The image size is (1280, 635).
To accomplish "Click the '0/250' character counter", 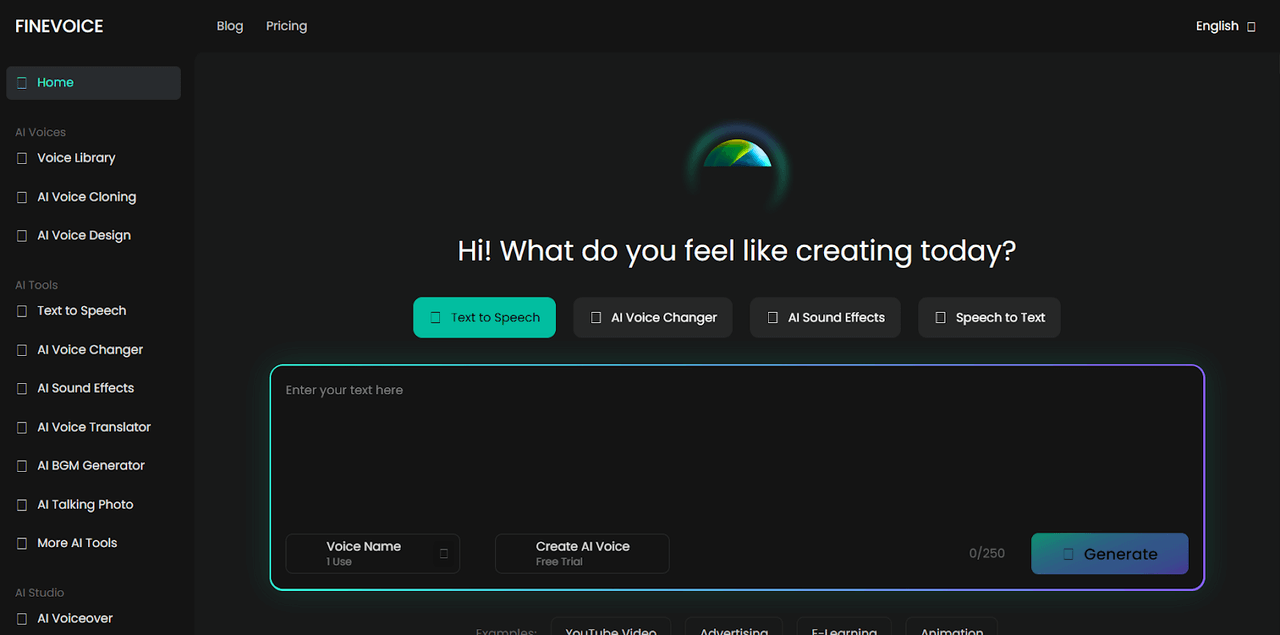I will (987, 553).
